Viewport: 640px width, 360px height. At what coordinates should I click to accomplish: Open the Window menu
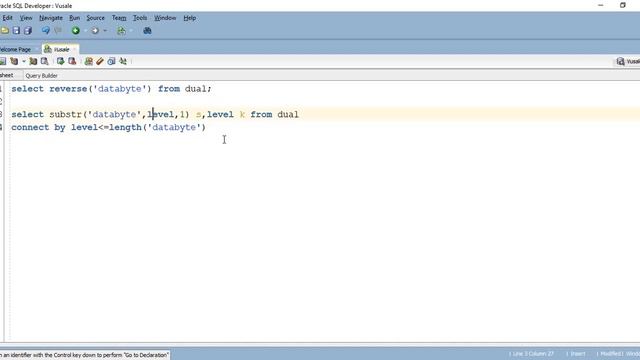pyautogui.click(x=165, y=18)
